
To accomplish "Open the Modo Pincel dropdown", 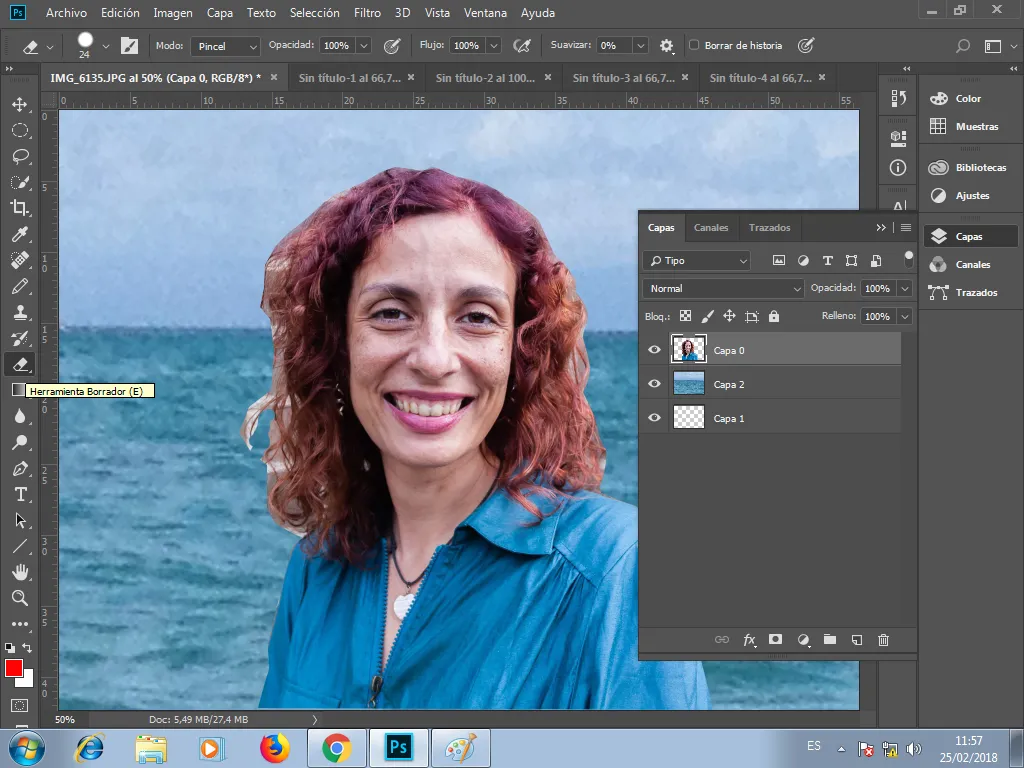I will (x=225, y=46).
